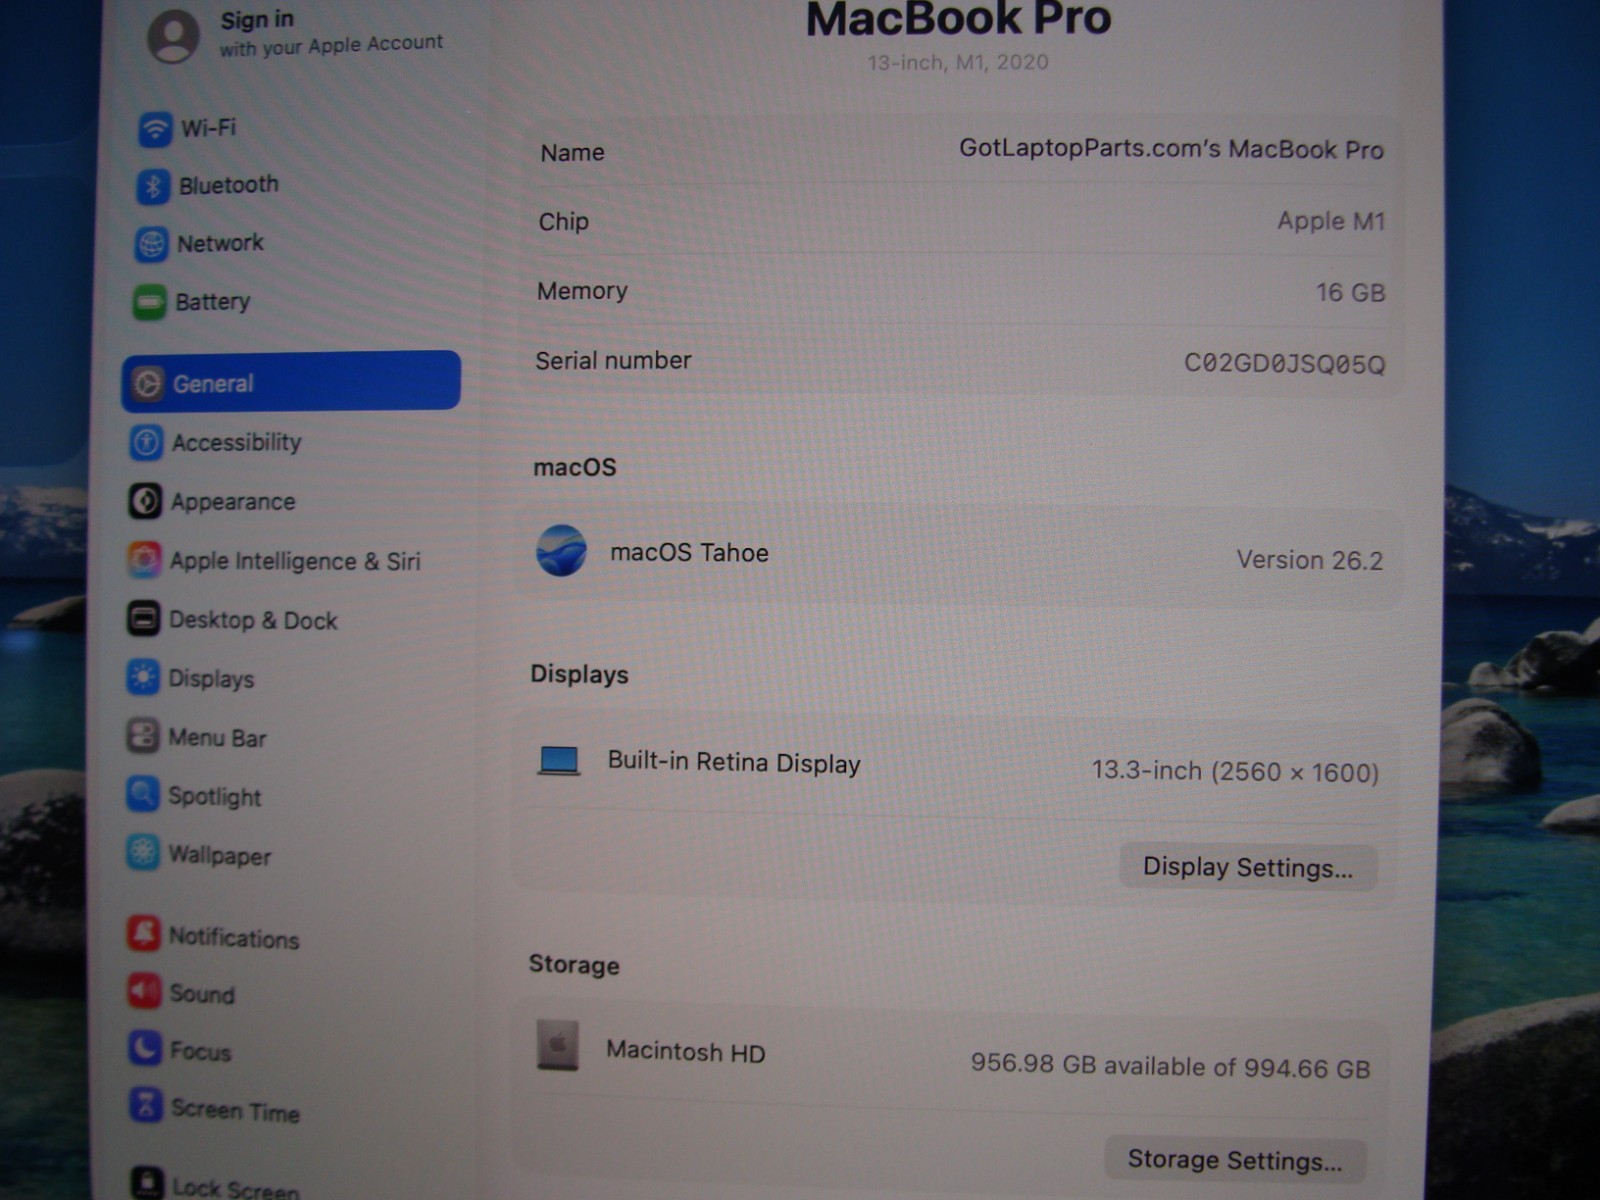
Task: Click the Menu Bar icon
Action: (x=143, y=737)
